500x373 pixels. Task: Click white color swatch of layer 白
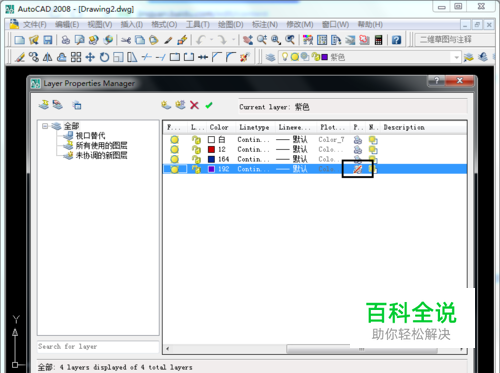[211, 140]
